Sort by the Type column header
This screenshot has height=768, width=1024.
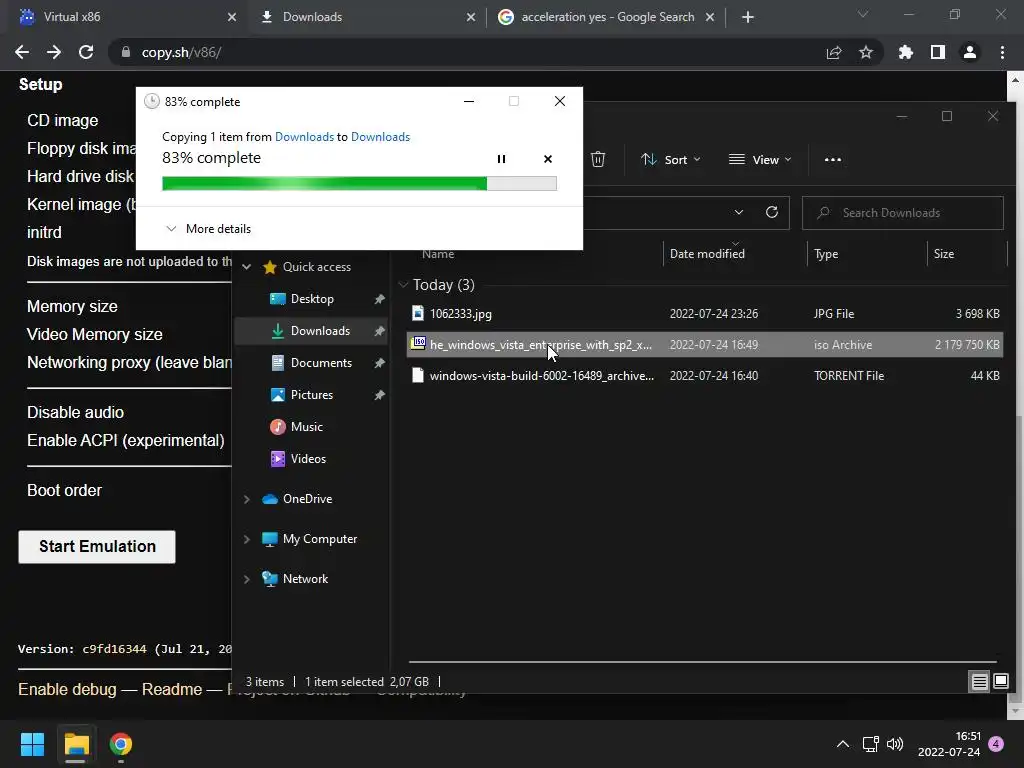[x=825, y=253]
